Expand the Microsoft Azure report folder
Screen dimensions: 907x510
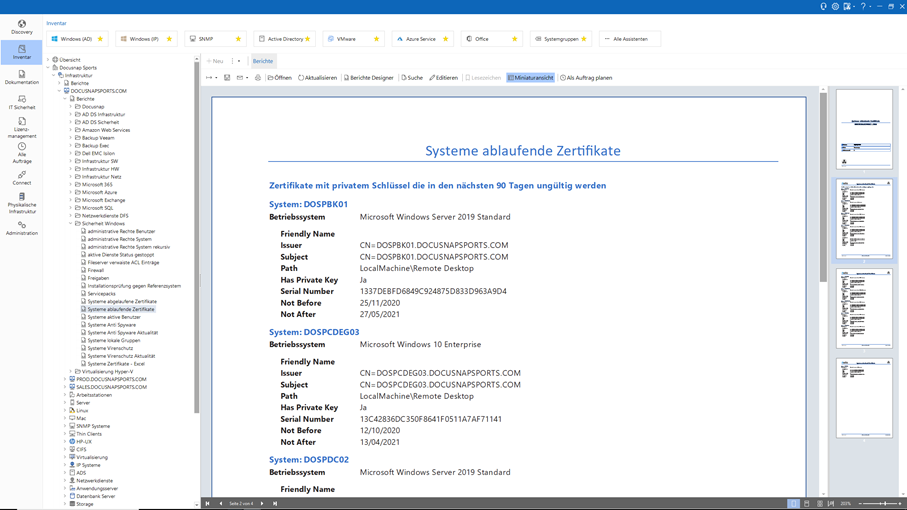(71, 192)
